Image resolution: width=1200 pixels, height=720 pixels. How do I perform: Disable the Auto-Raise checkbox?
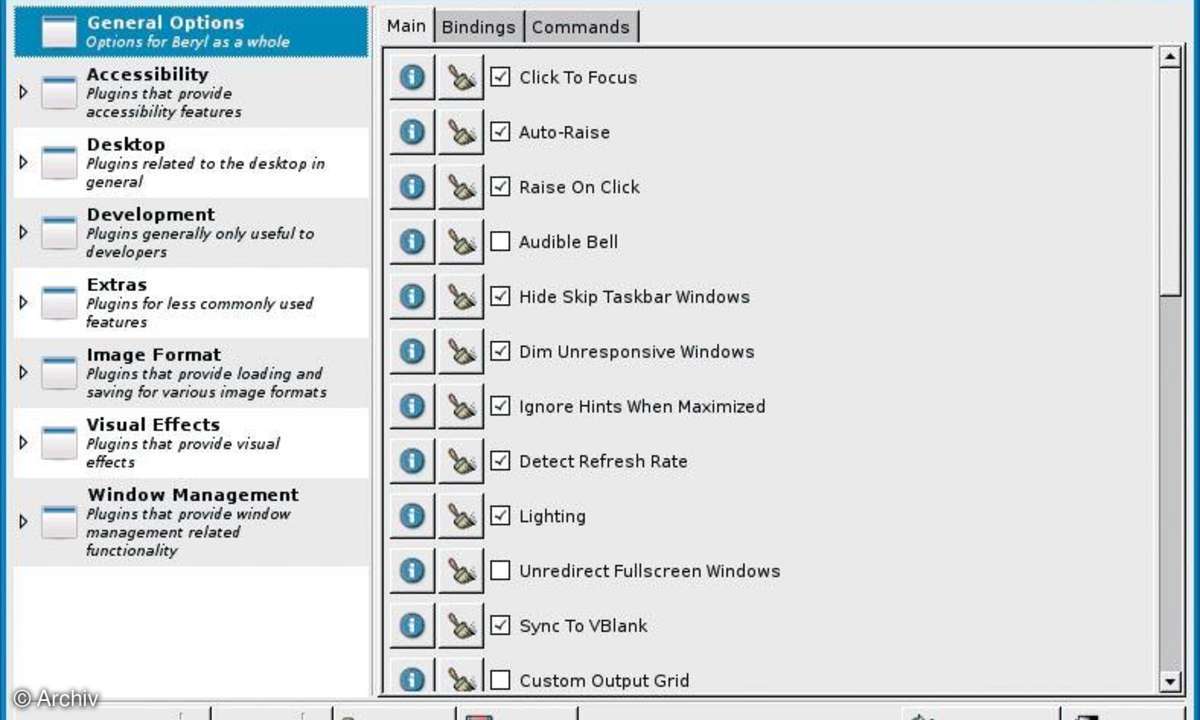pyautogui.click(x=501, y=132)
